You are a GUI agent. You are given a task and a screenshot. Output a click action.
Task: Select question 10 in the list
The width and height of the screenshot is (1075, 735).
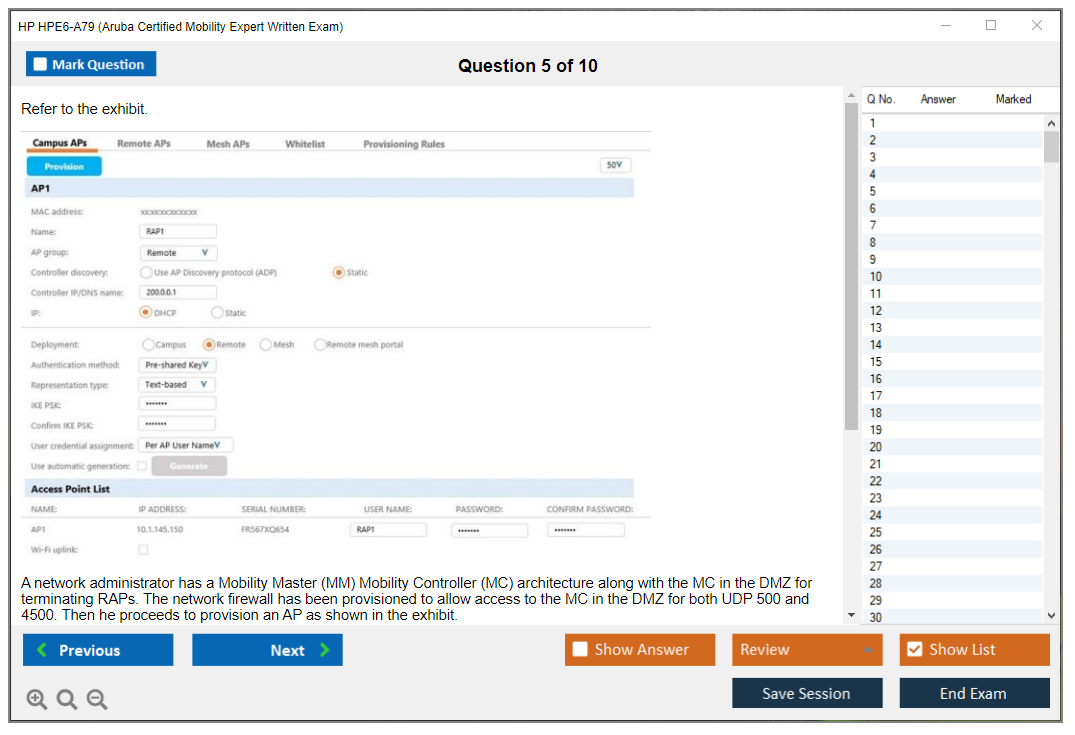tap(876, 277)
